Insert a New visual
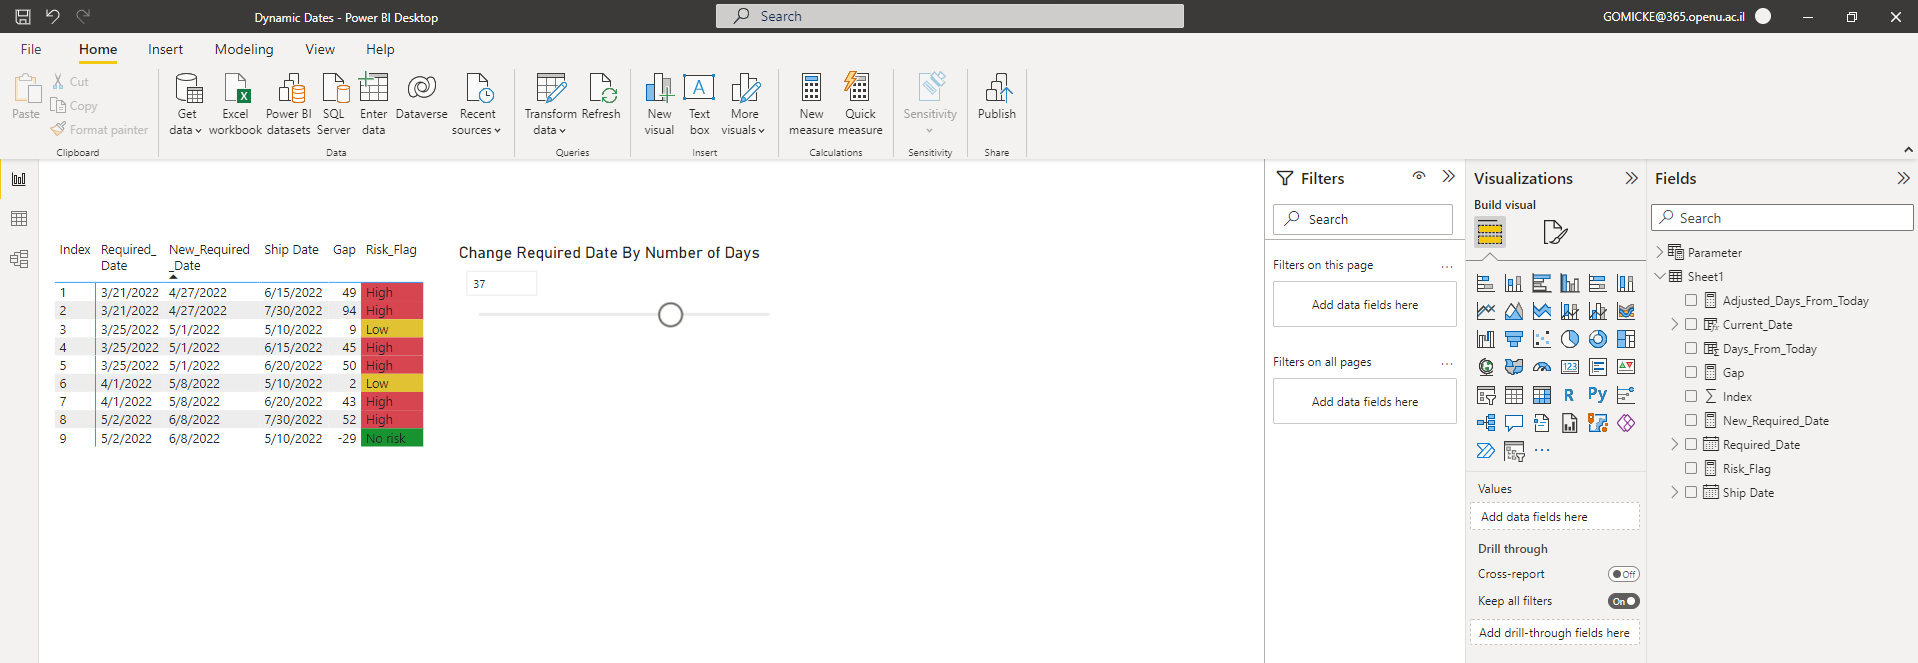The image size is (1918, 663). click(x=659, y=104)
